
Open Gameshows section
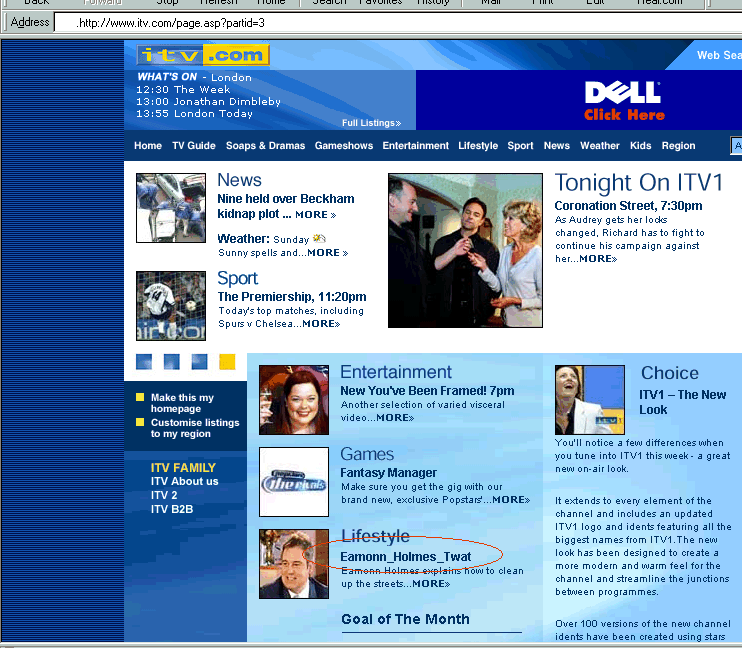click(x=344, y=146)
